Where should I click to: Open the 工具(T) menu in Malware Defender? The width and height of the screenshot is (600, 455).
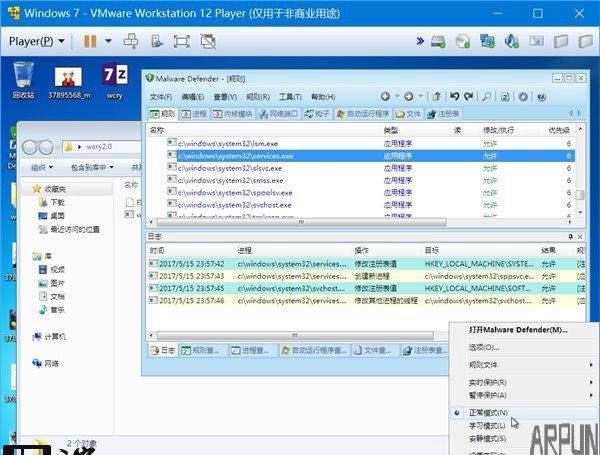click(x=289, y=97)
